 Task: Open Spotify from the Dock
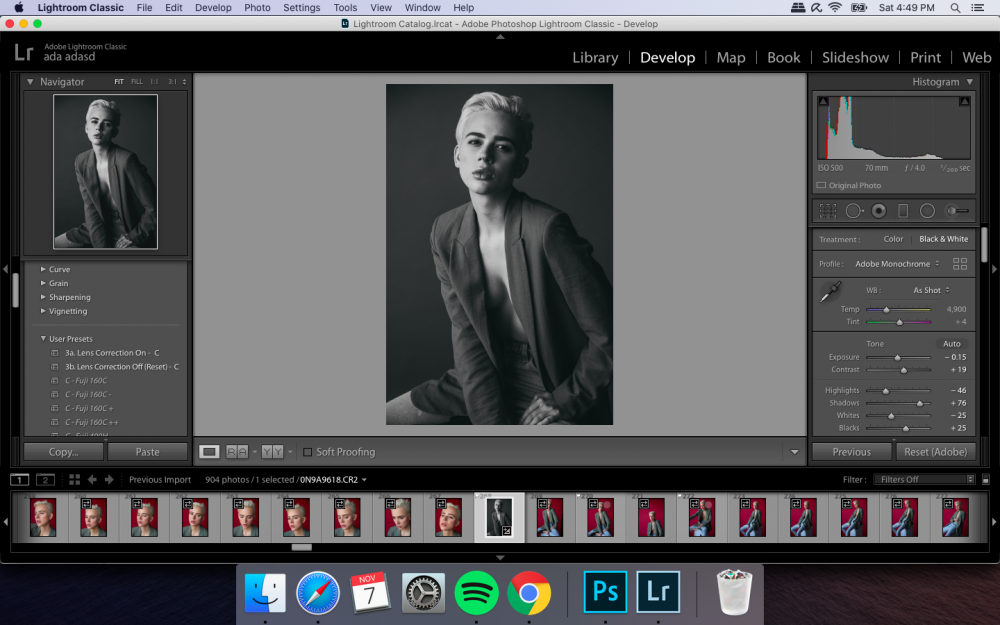[476, 593]
